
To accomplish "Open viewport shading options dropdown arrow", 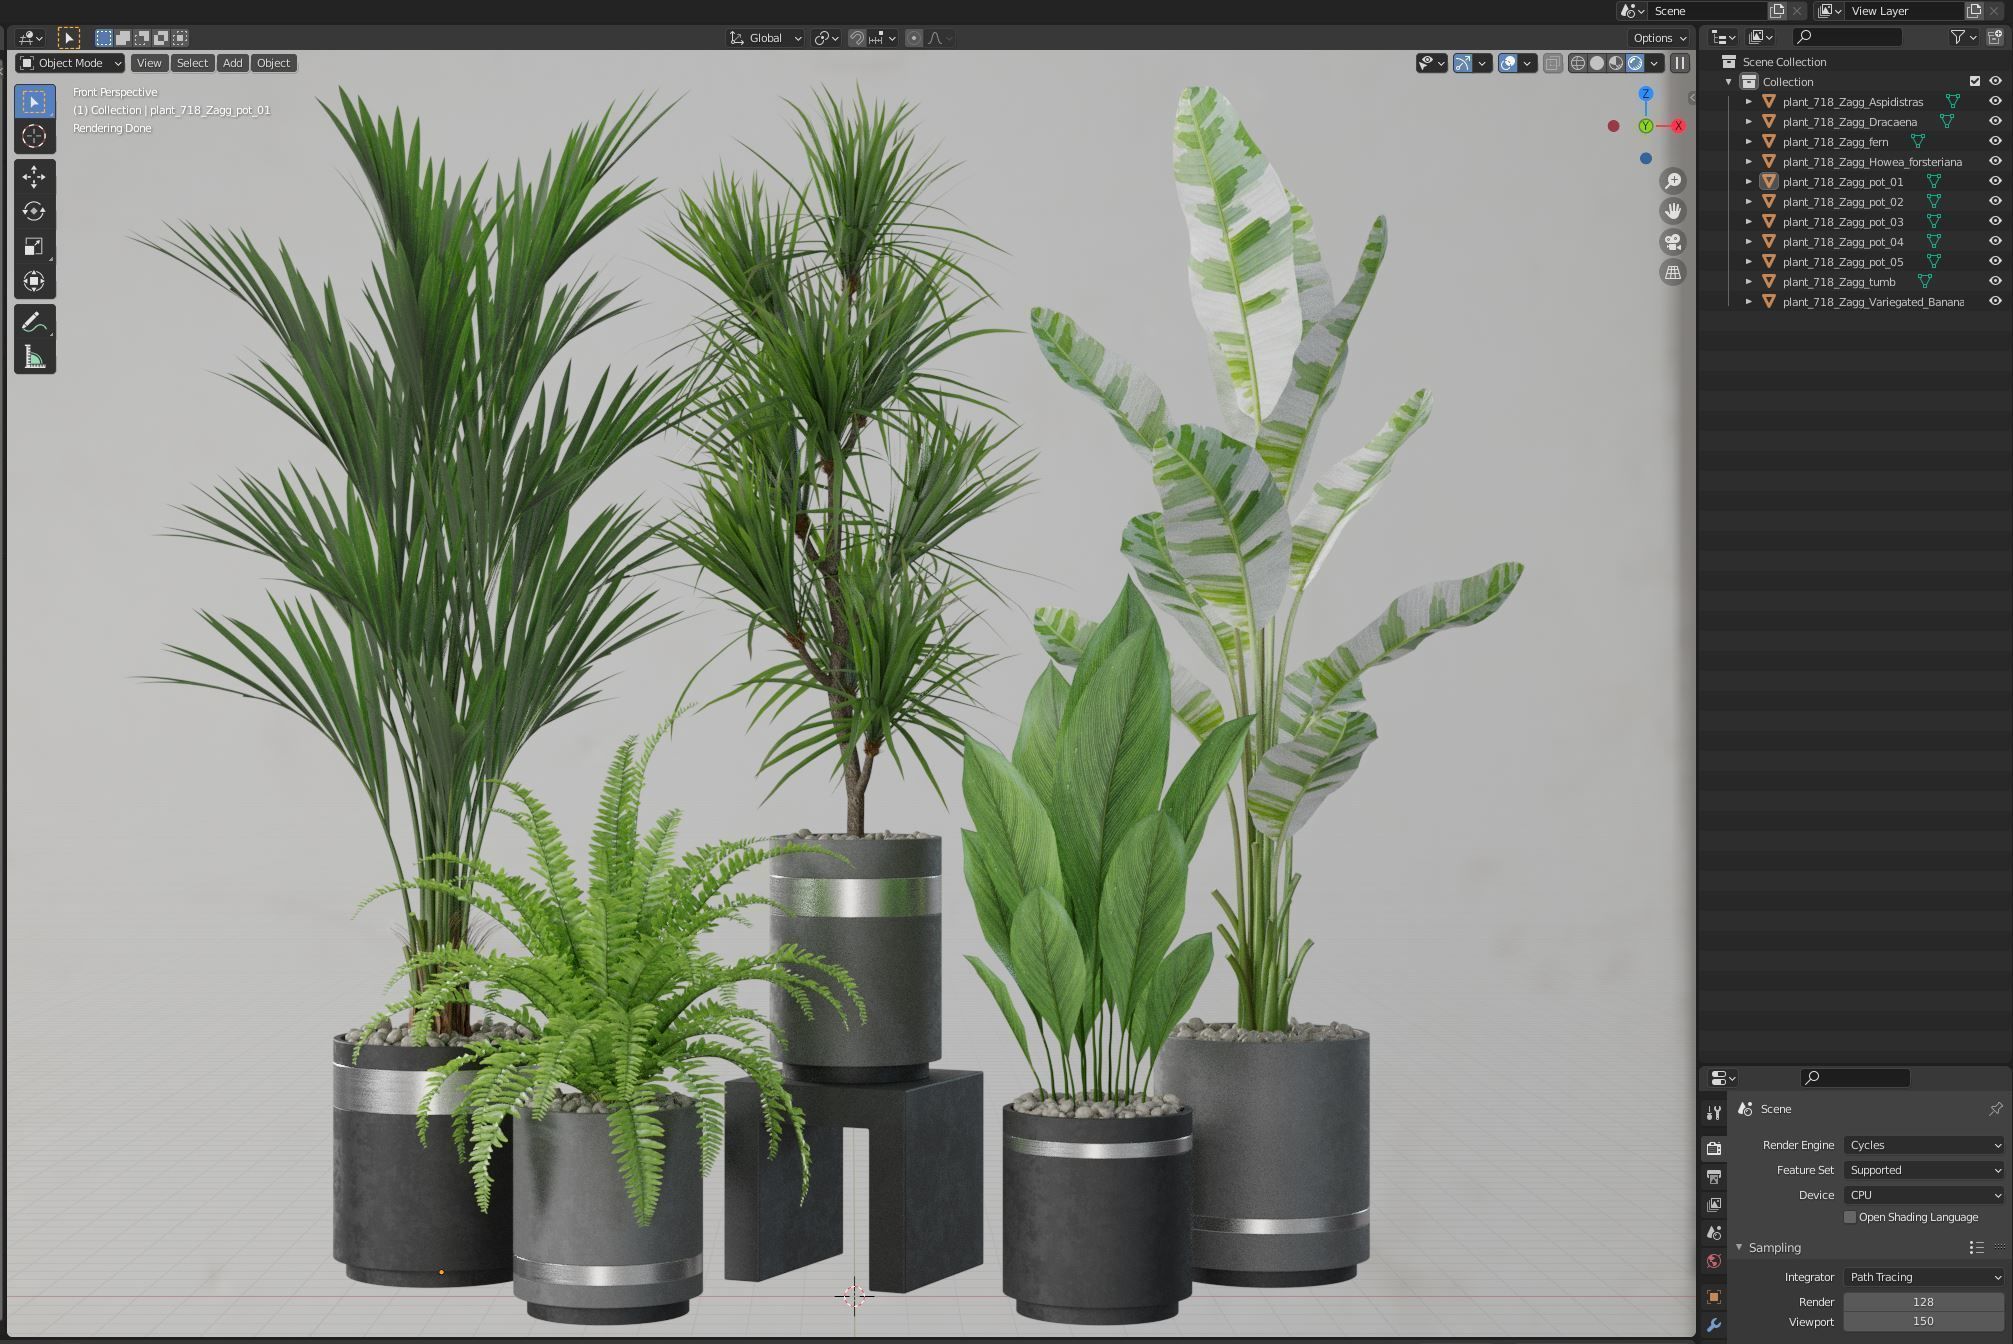I will click(x=1655, y=63).
